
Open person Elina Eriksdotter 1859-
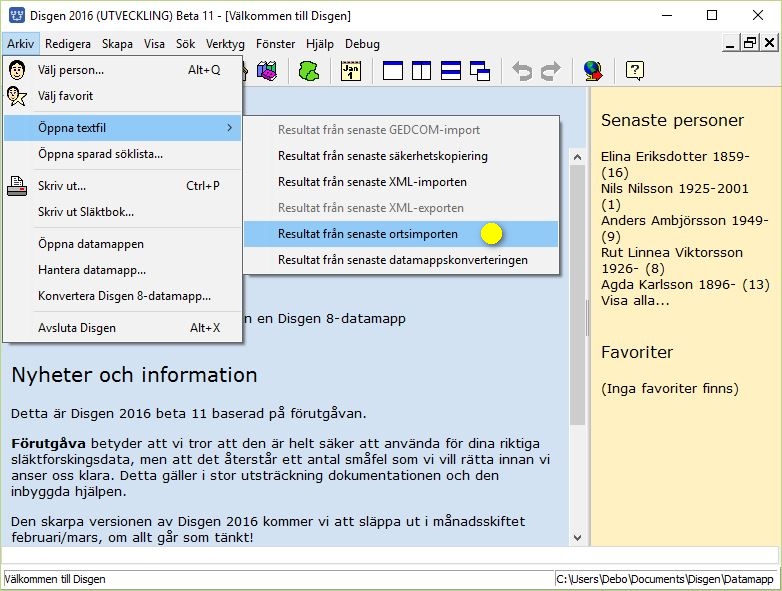675,164
